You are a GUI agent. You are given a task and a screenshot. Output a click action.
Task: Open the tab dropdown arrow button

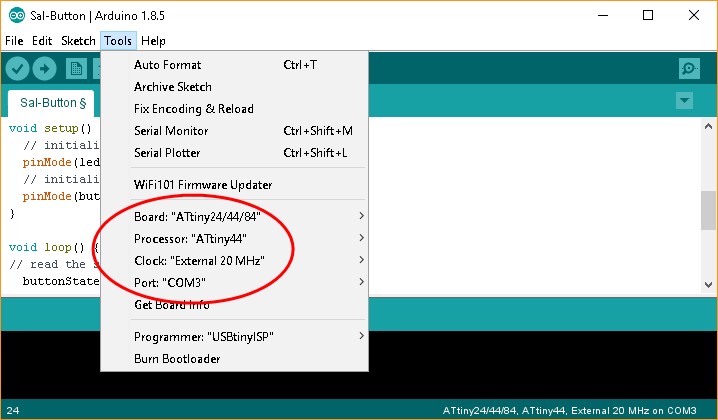[x=684, y=100]
